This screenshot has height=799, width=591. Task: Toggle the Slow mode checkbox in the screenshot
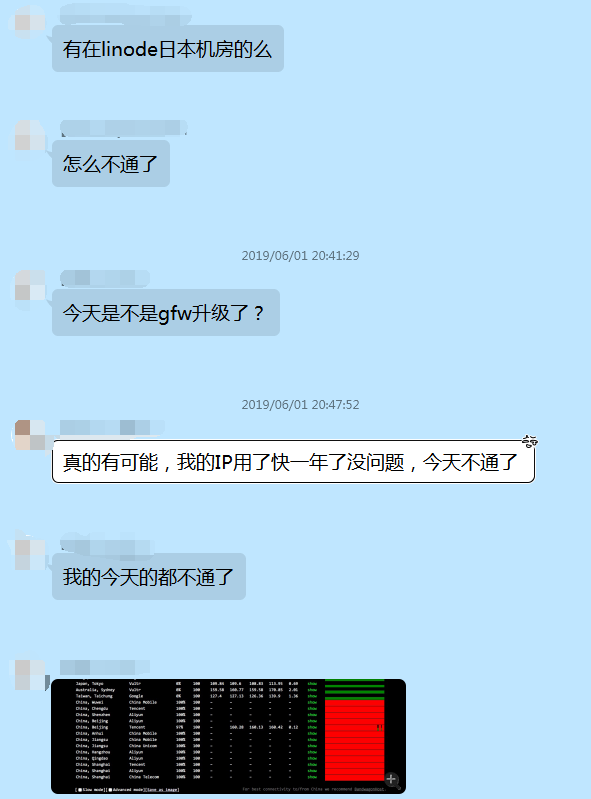[x=80, y=790]
